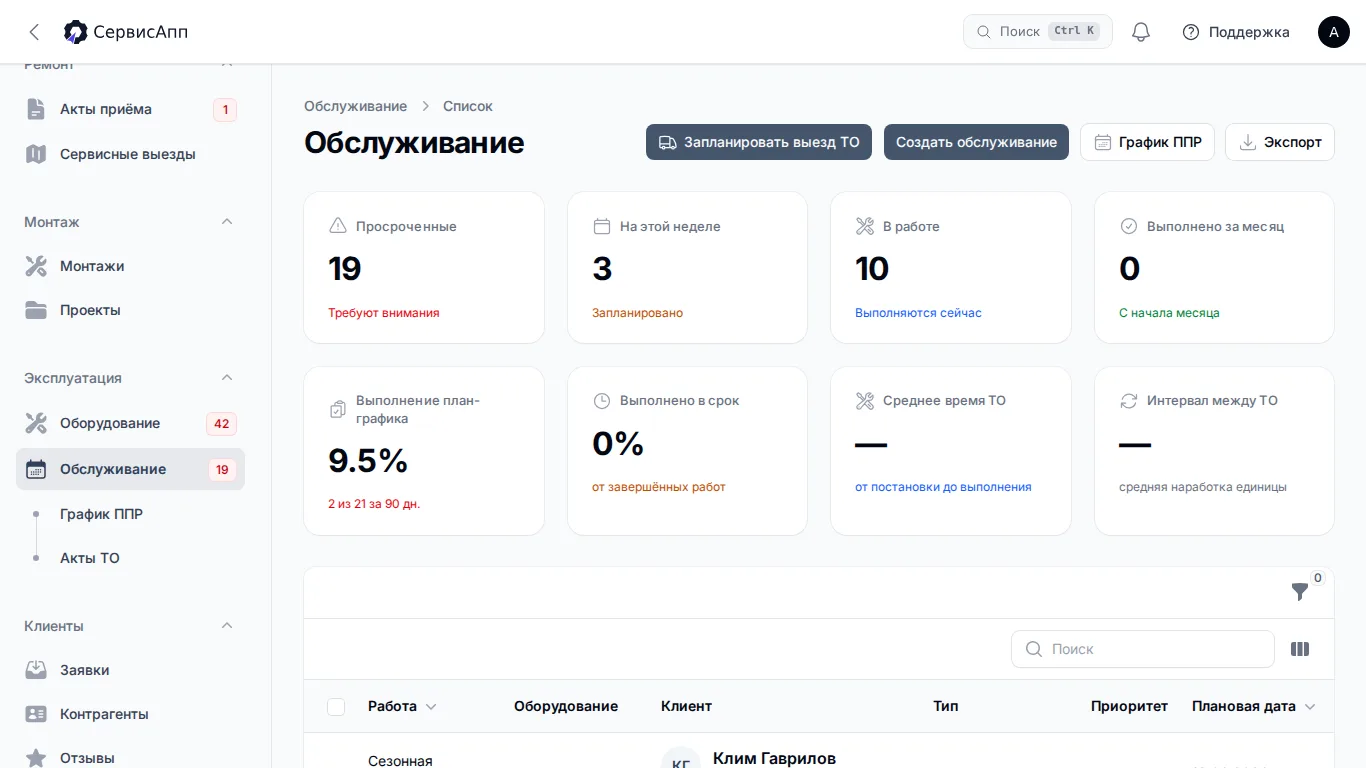Click Клиент column header
This screenshot has height=768, width=1366.
pos(686,706)
